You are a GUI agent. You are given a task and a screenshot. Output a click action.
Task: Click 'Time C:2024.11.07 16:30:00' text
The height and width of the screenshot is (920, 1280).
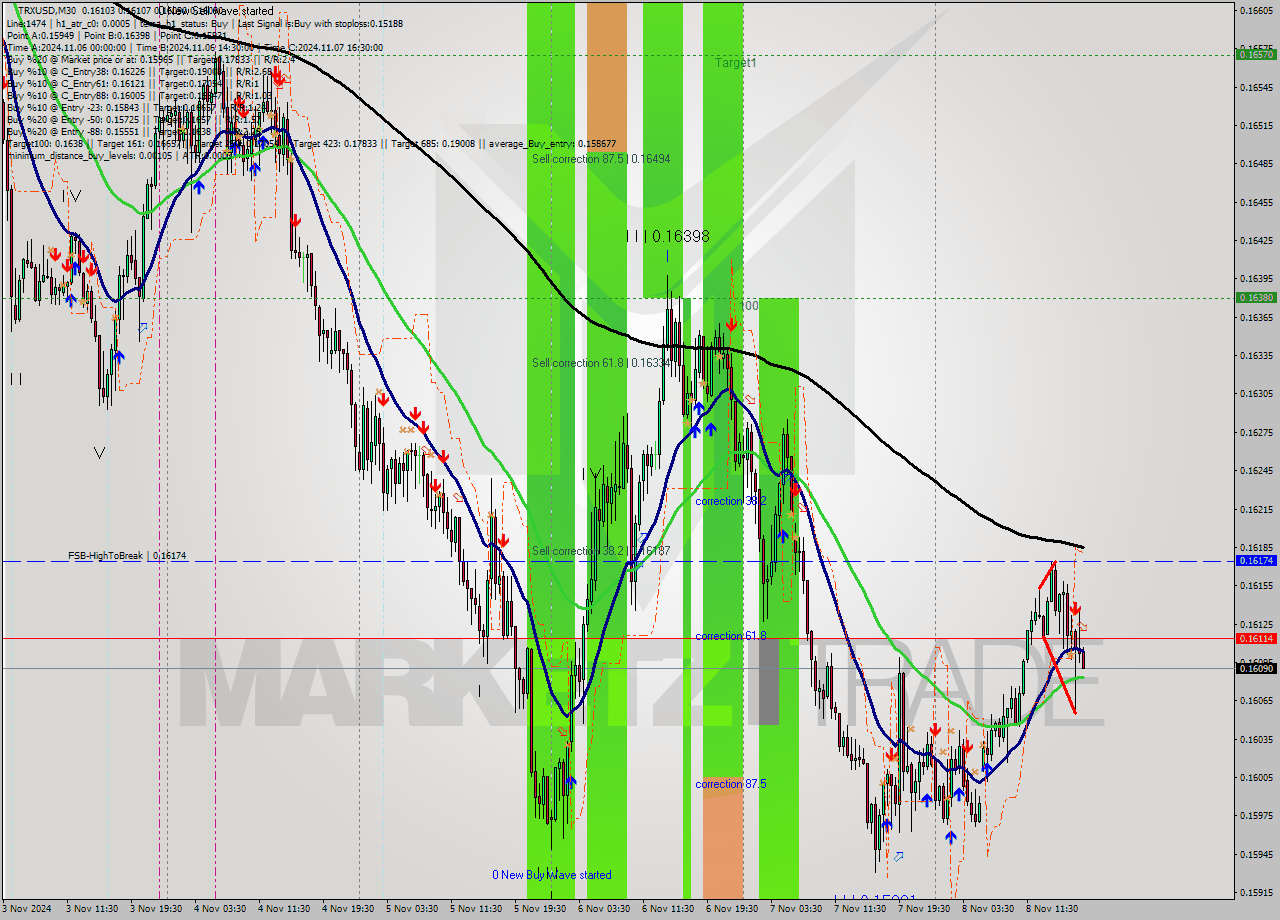pos(324,47)
